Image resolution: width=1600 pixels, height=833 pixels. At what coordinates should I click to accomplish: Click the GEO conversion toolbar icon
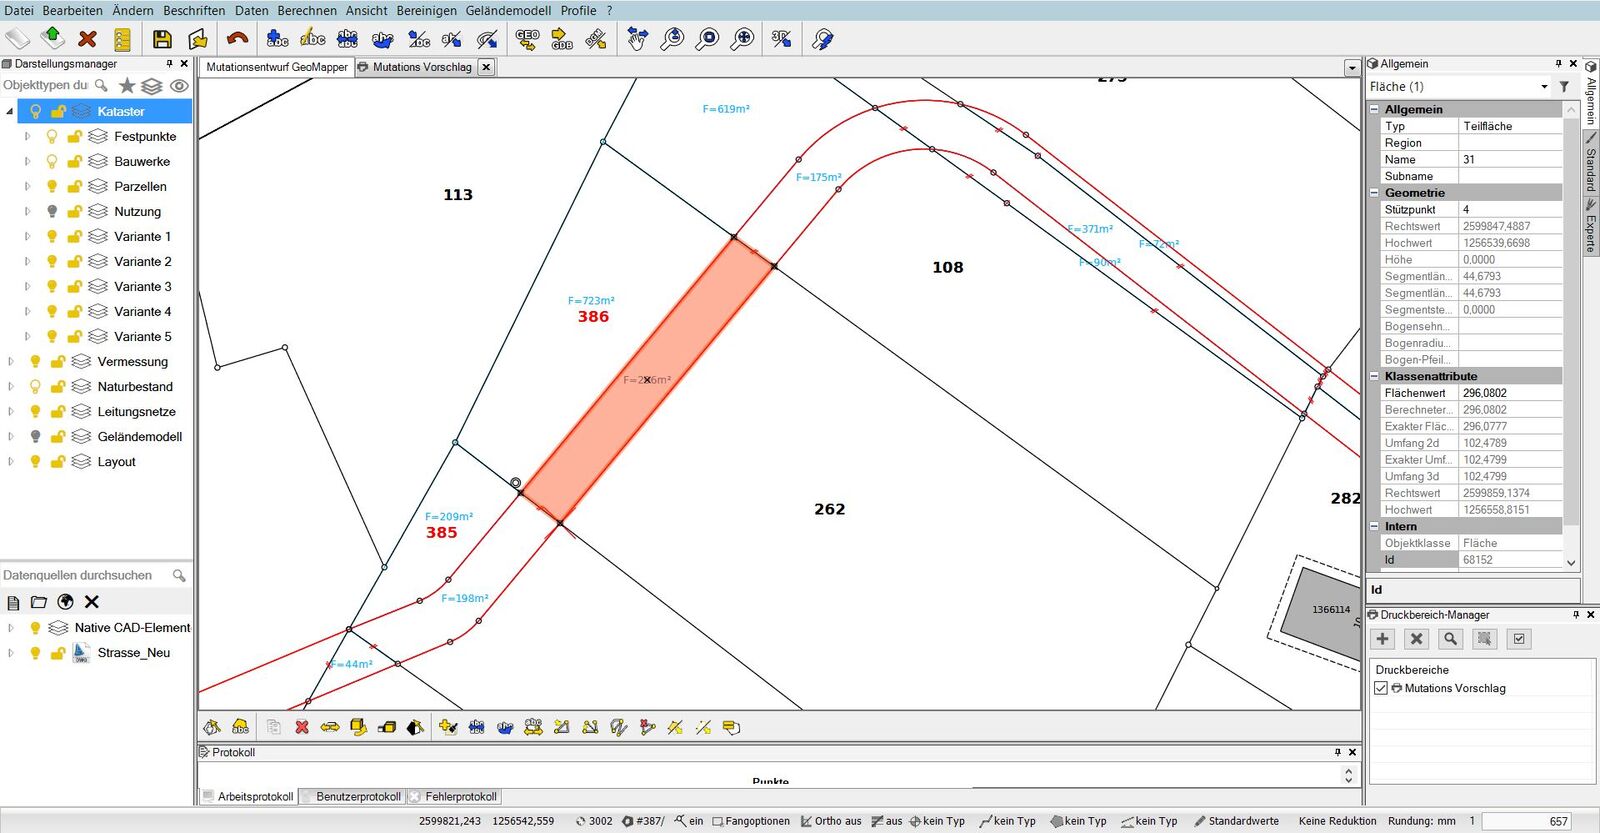click(527, 39)
